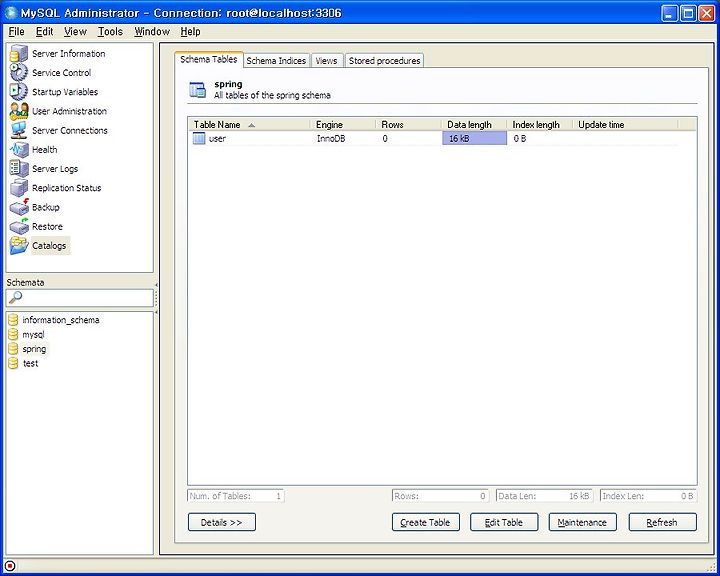Click the mysql database icon
720x576 pixels.
(13, 334)
